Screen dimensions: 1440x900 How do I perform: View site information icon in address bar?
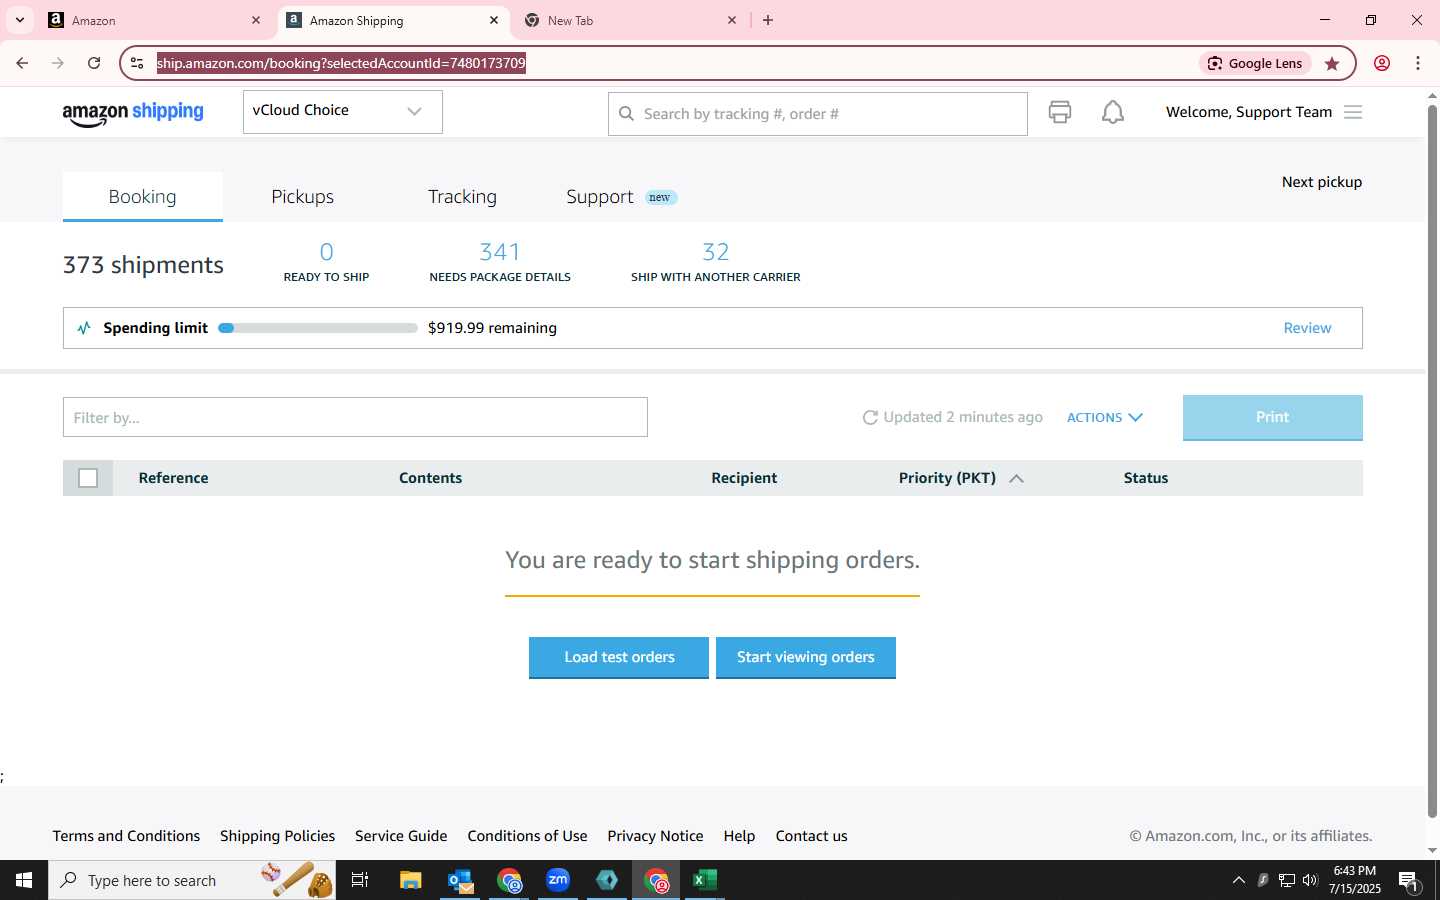[137, 63]
